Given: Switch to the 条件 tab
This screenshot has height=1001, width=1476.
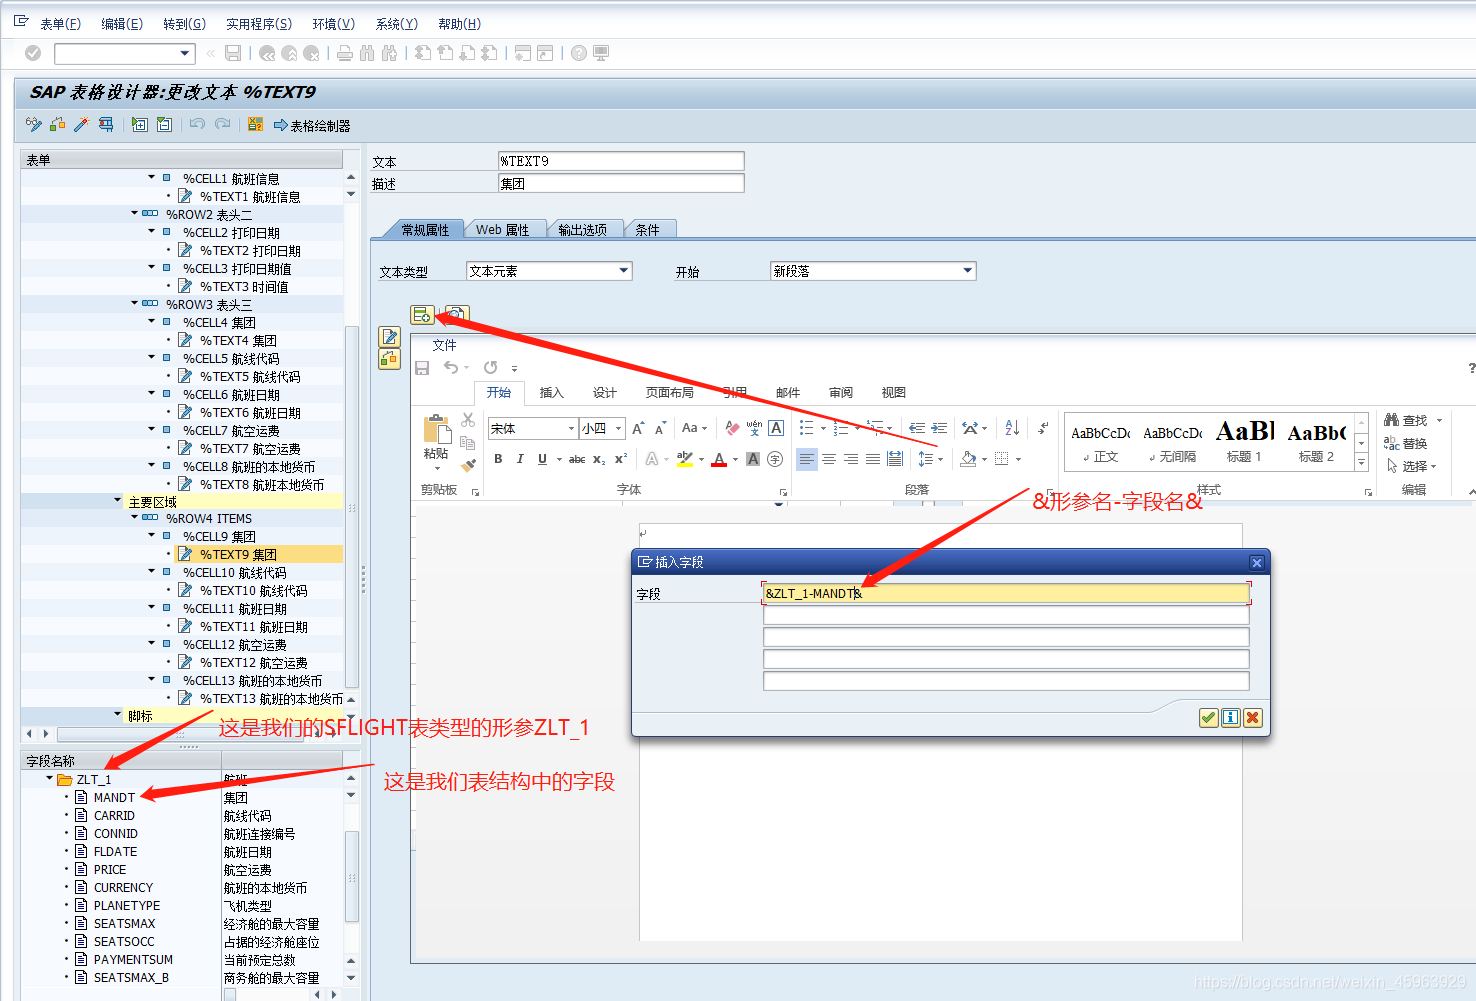Looking at the screenshot, I should [x=648, y=229].
